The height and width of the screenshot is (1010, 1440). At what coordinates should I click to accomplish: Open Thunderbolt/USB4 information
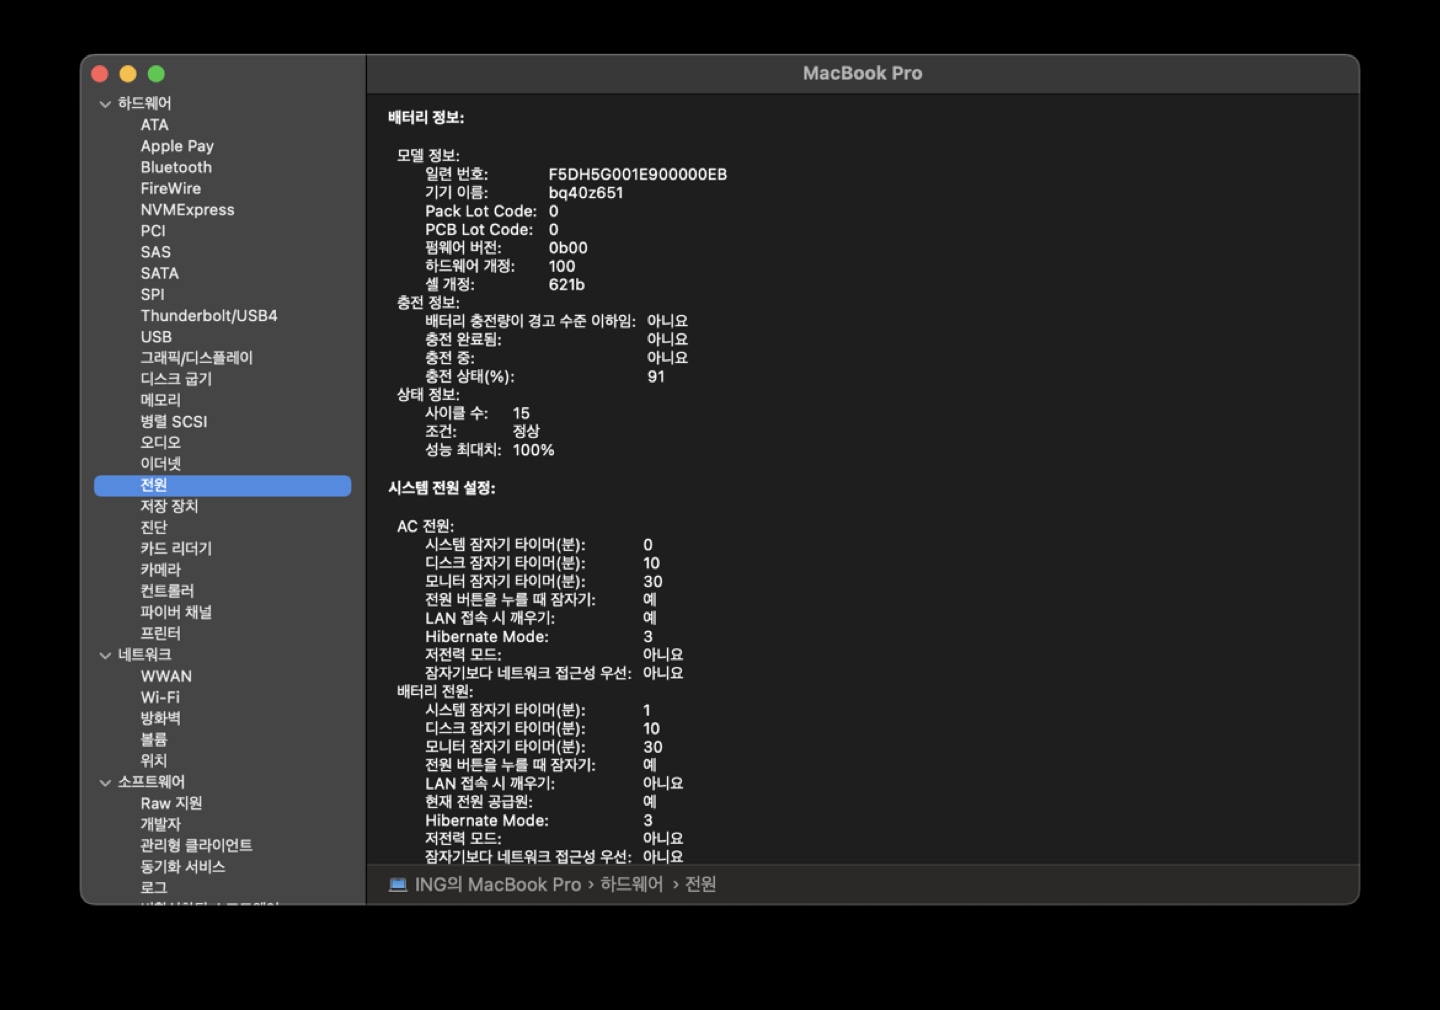(x=209, y=315)
